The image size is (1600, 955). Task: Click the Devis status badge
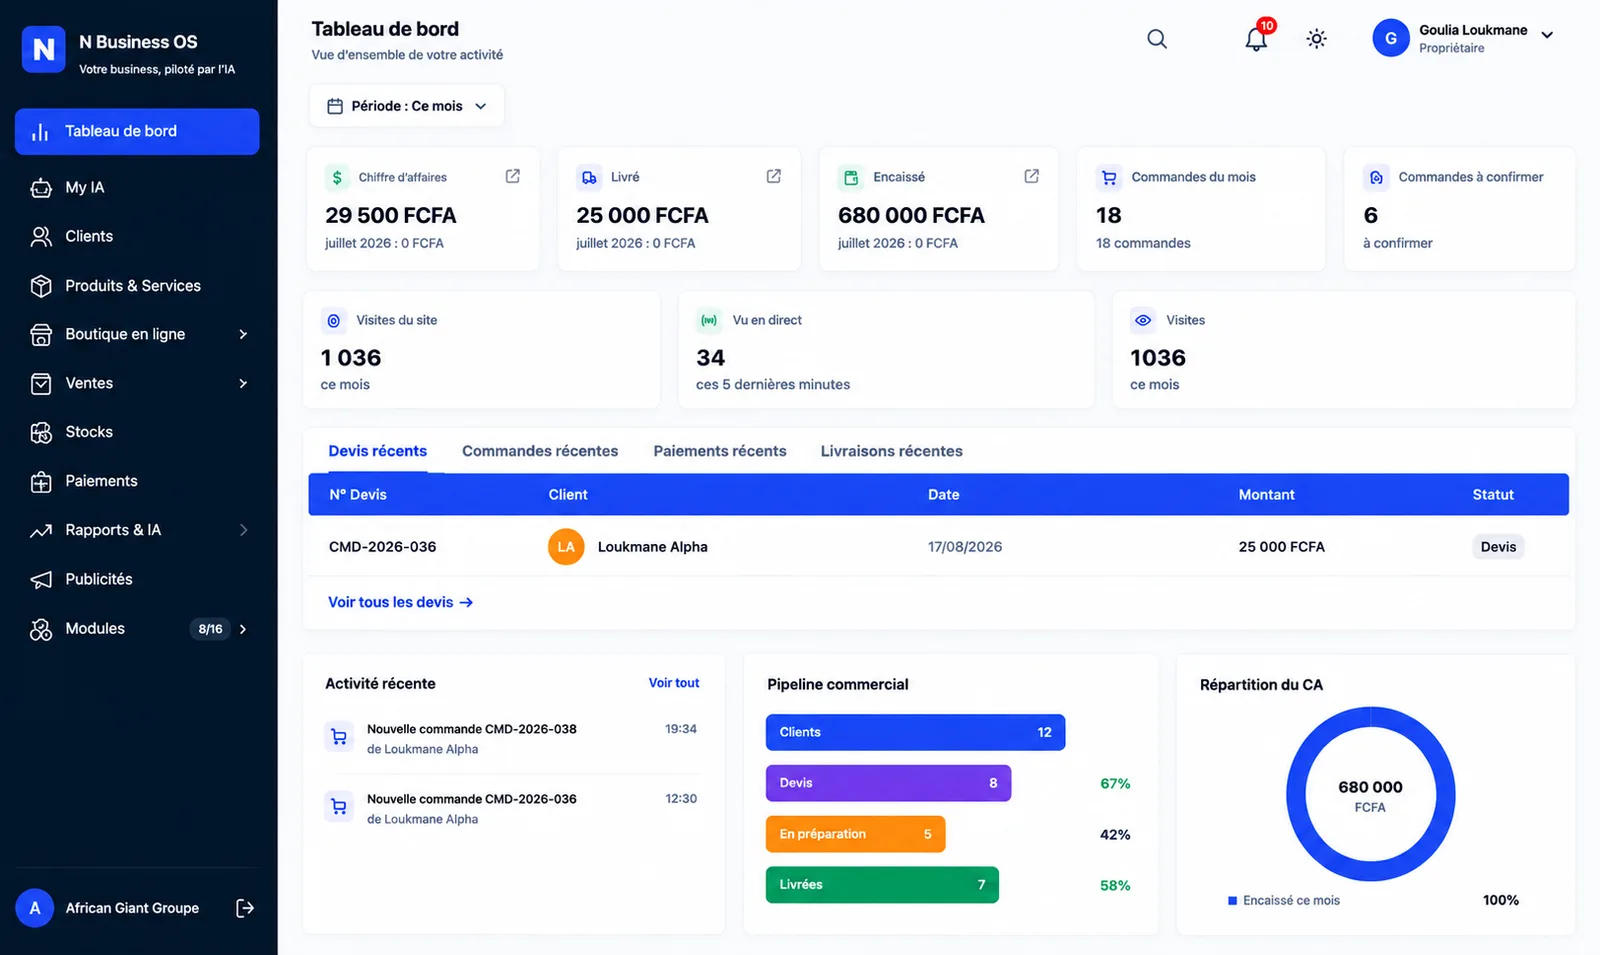[x=1498, y=547]
